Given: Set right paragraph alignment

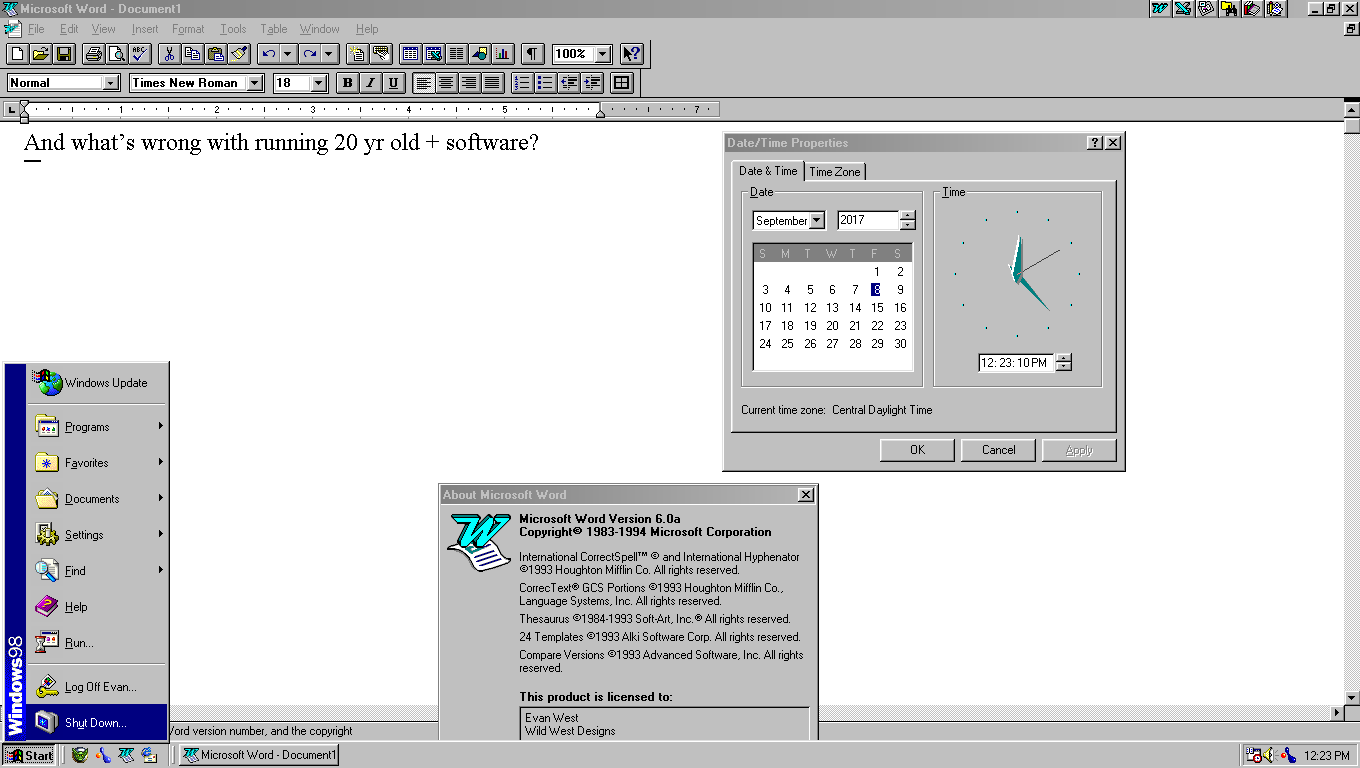Looking at the screenshot, I should point(470,83).
